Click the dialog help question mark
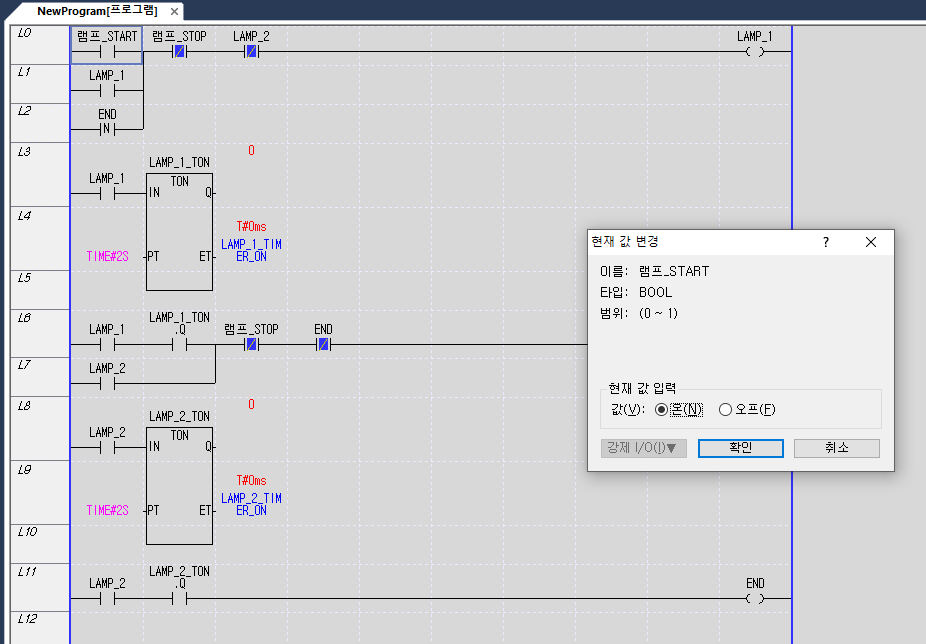Viewport: 926px width, 644px height. click(826, 242)
